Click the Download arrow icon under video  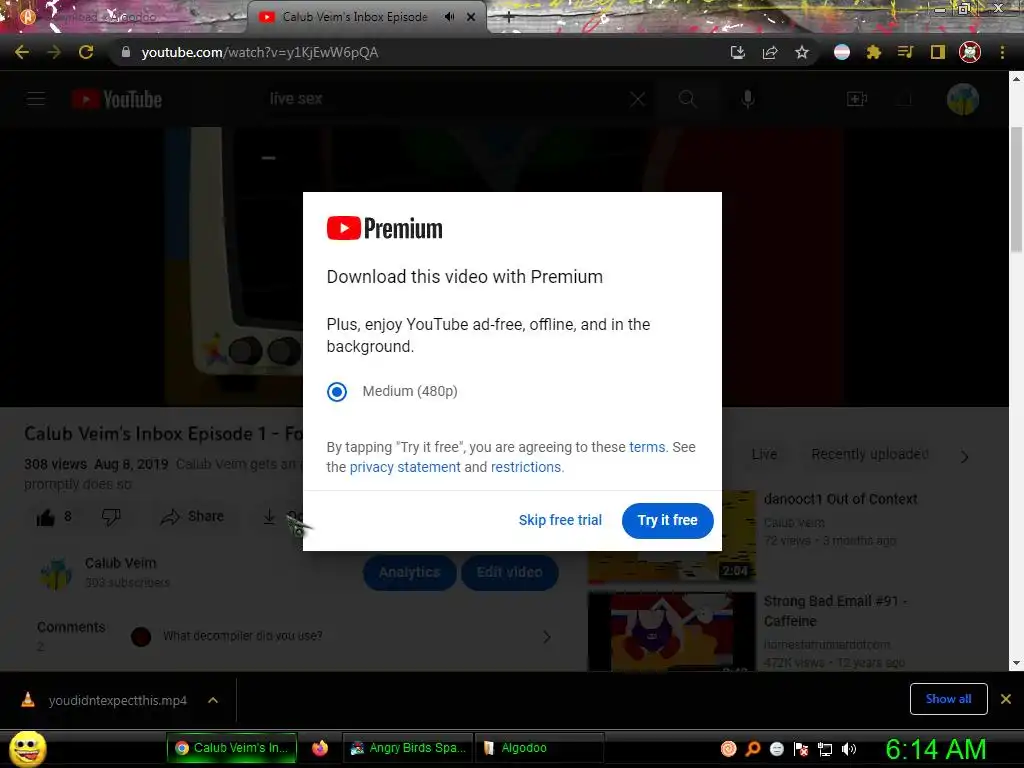pyautogui.click(x=269, y=517)
